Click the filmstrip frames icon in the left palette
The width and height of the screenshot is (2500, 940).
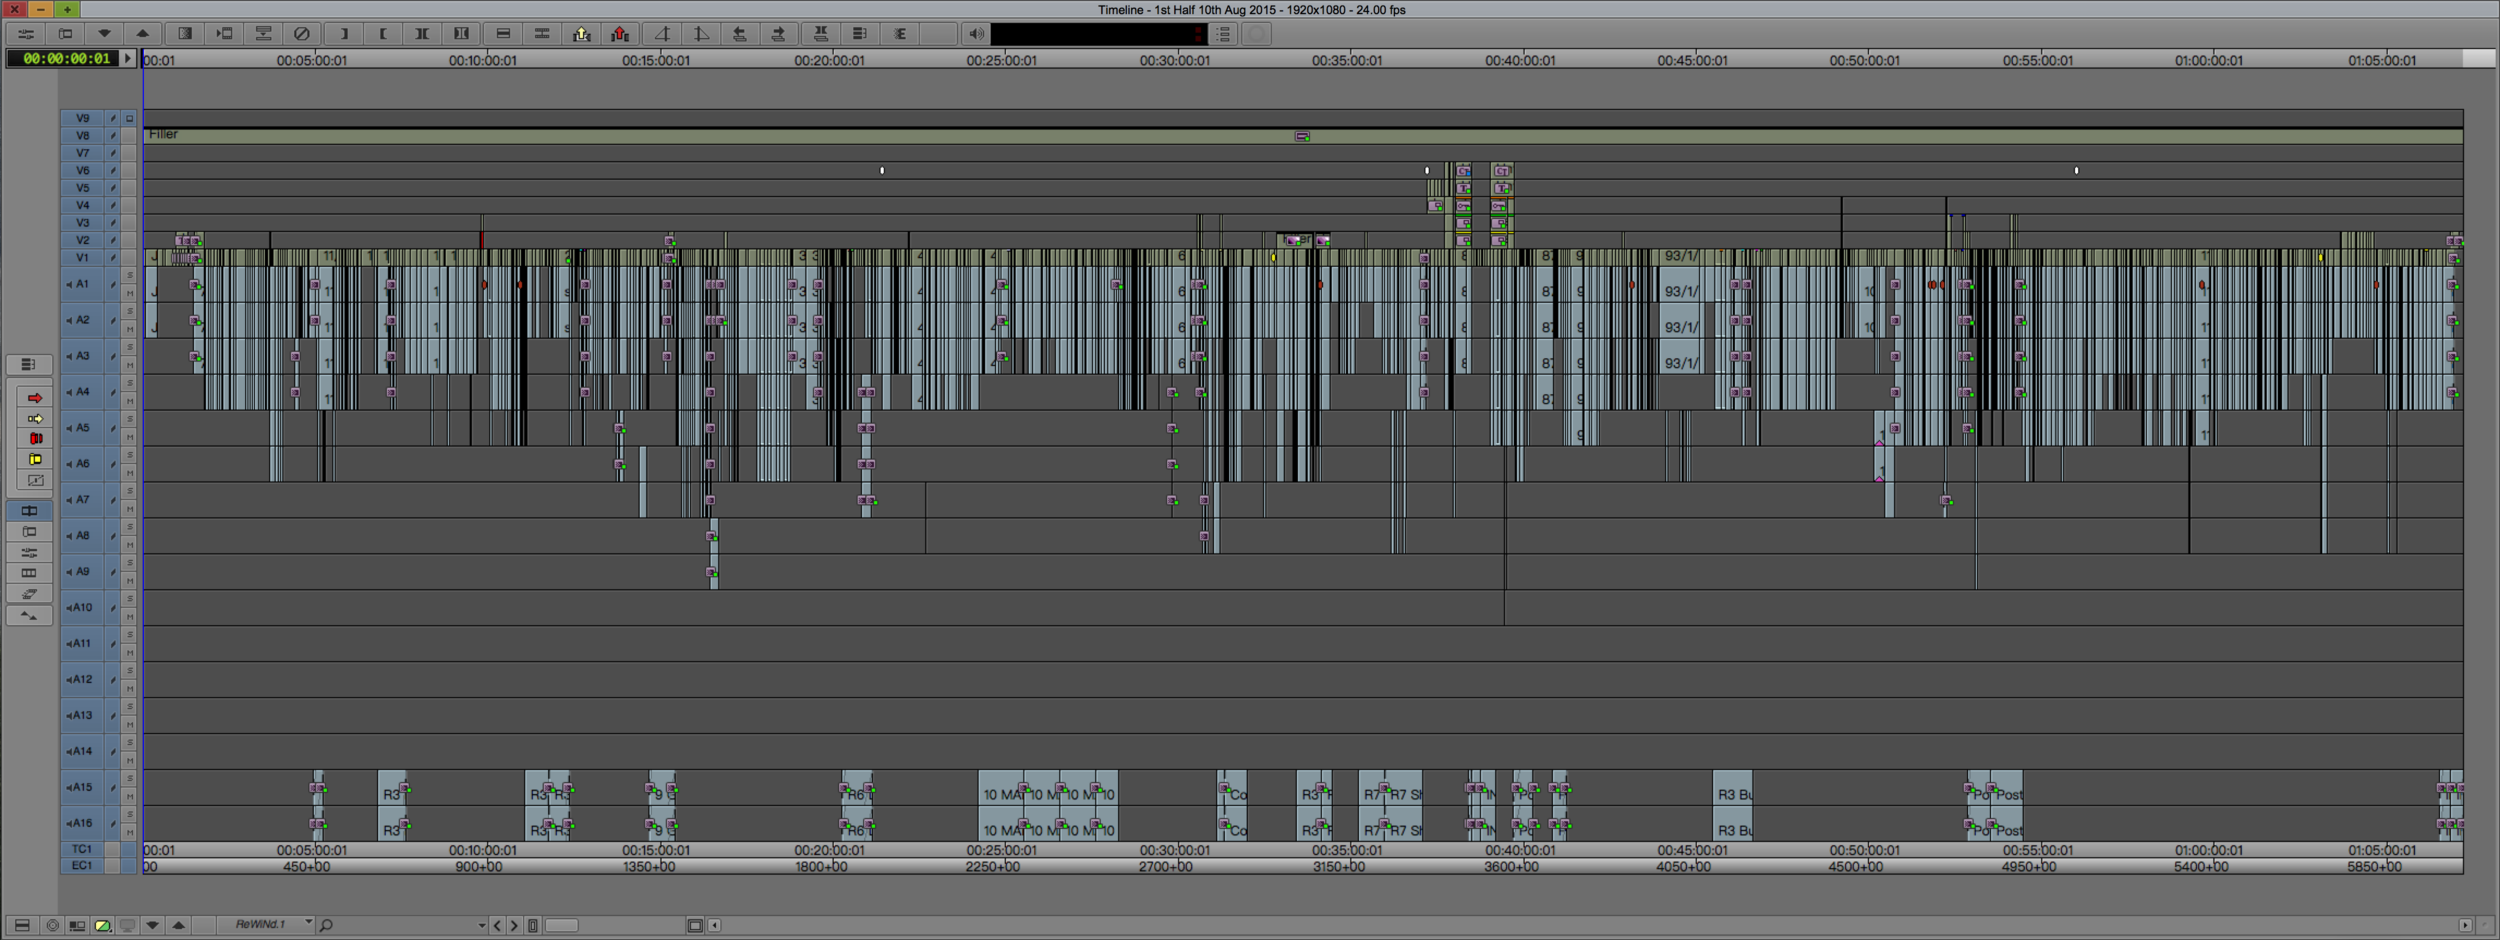[29, 573]
